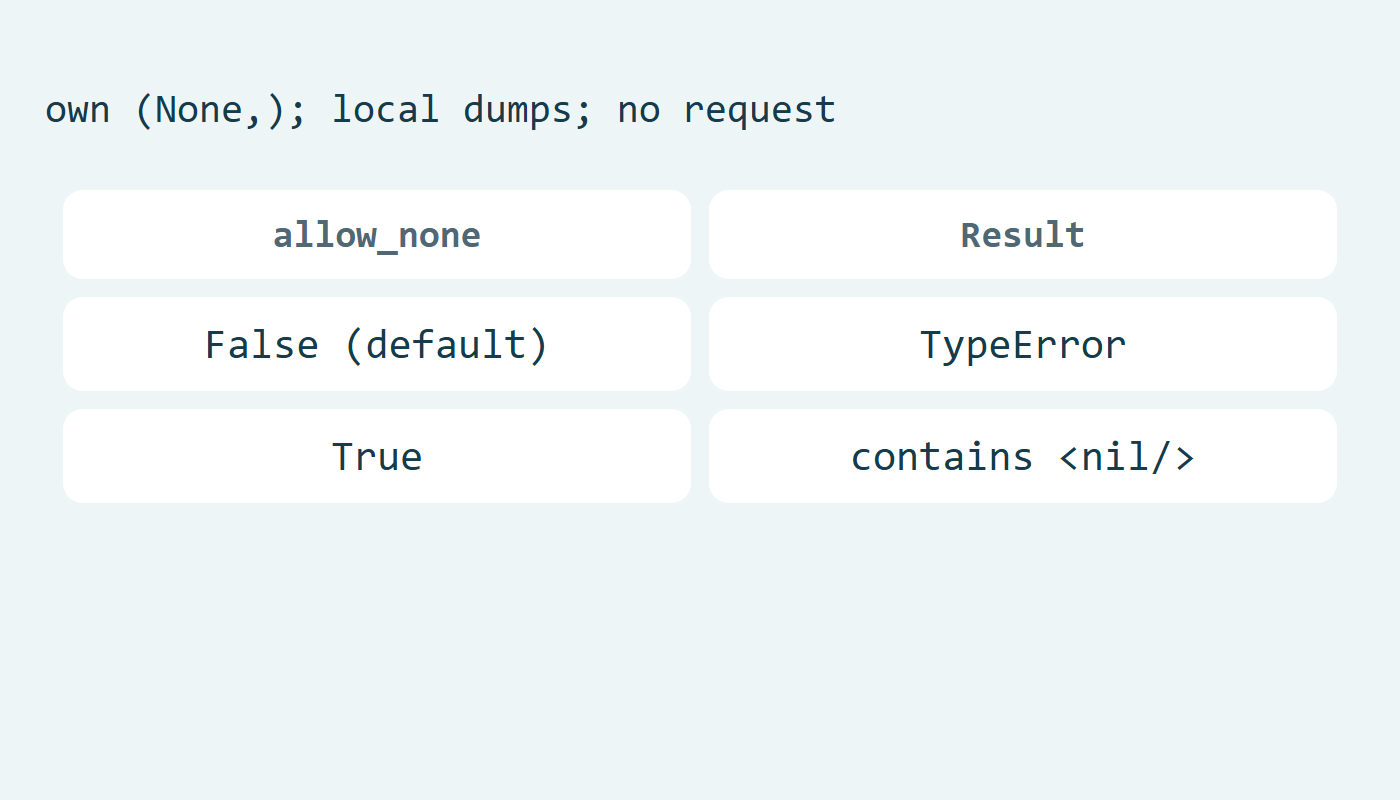Click the <nil/> tag text
The width and height of the screenshot is (1400, 800).
(1125, 456)
